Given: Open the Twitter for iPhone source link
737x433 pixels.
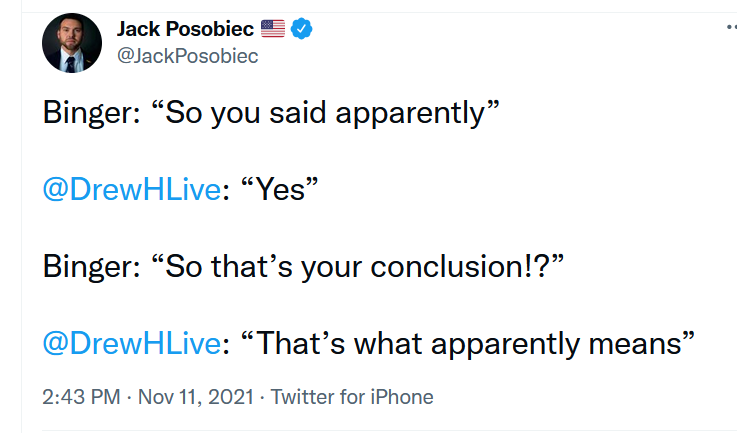Looking at the screenshot, I should [x=352, y=397].
